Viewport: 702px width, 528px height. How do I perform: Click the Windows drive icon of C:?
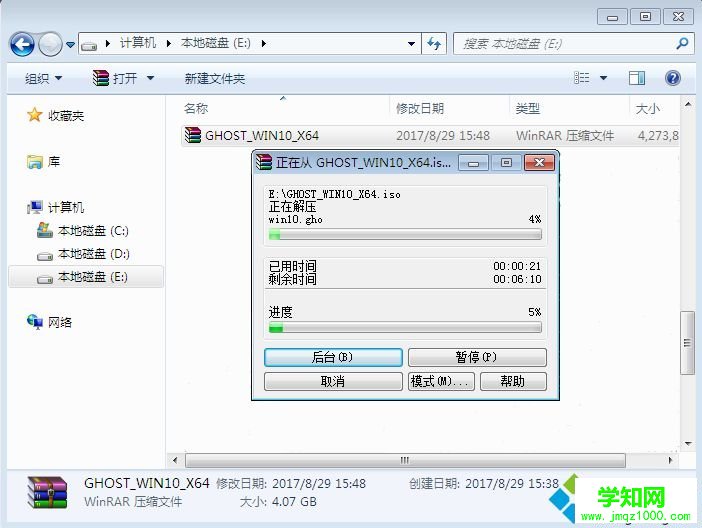pyautogui.click(x=44, y=230)
